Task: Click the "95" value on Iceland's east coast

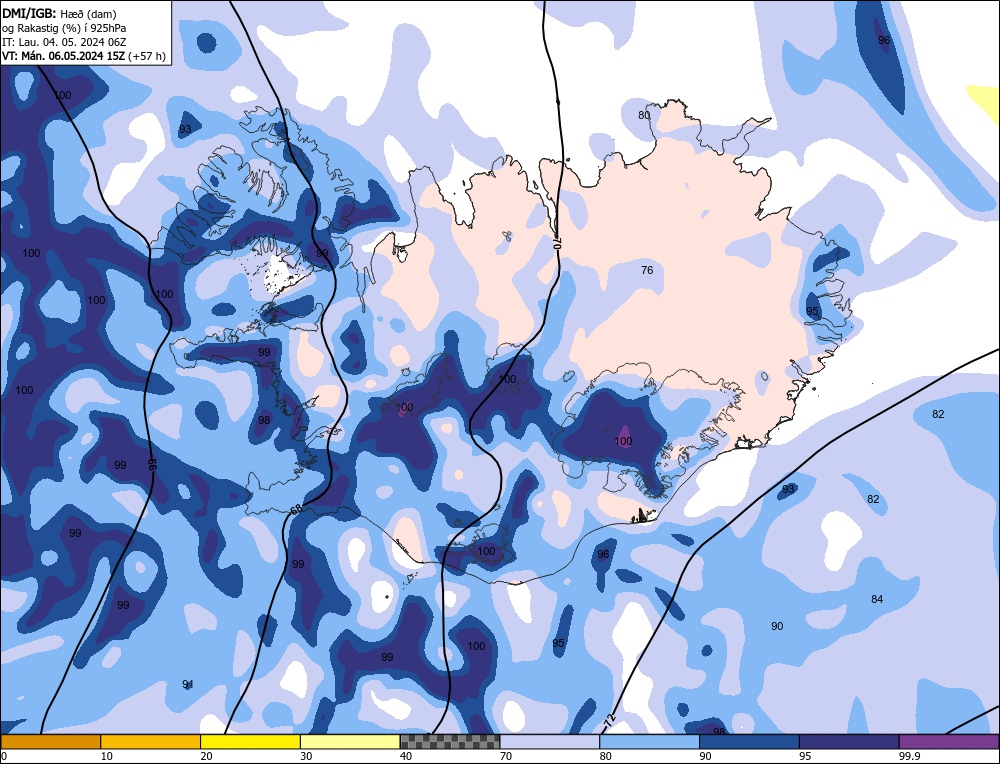Action: 812,311
